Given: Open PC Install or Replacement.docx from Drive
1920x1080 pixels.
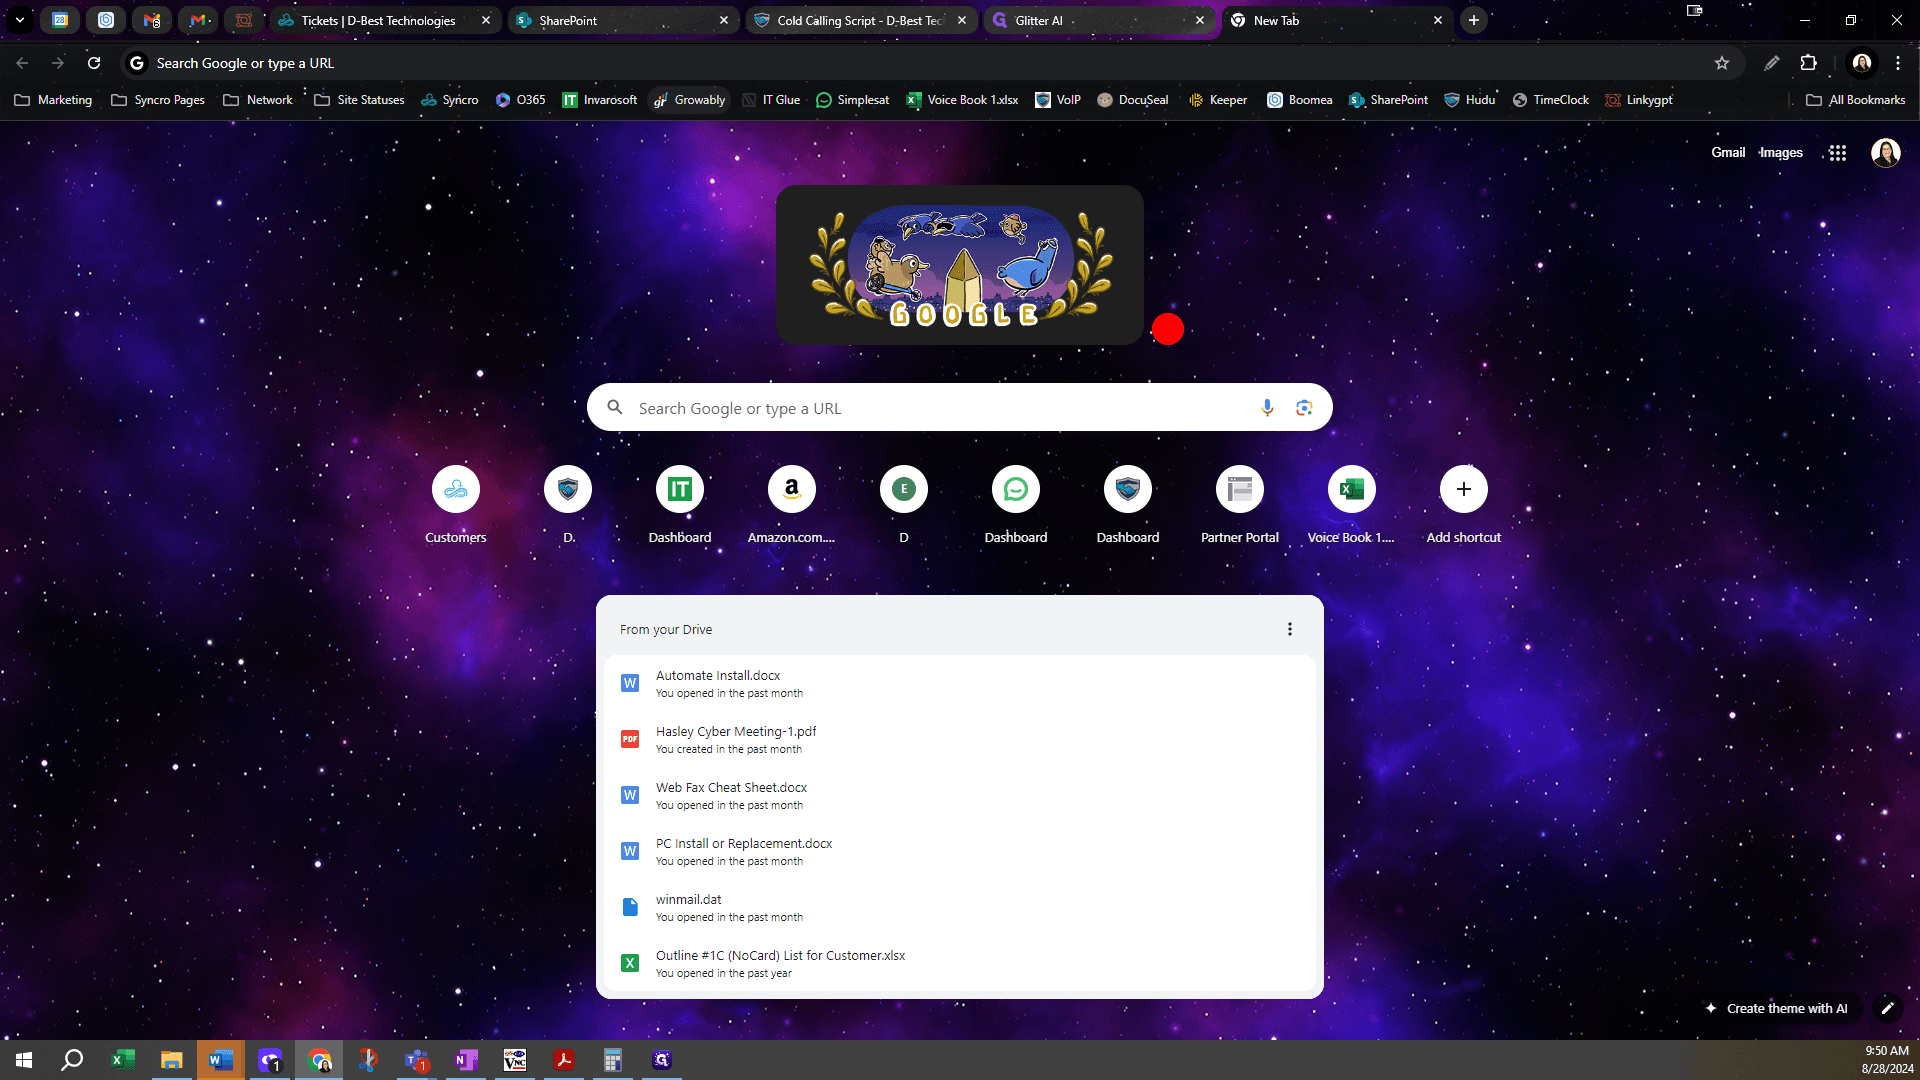Looking at the screenshot, I should (x=960, y=852).
